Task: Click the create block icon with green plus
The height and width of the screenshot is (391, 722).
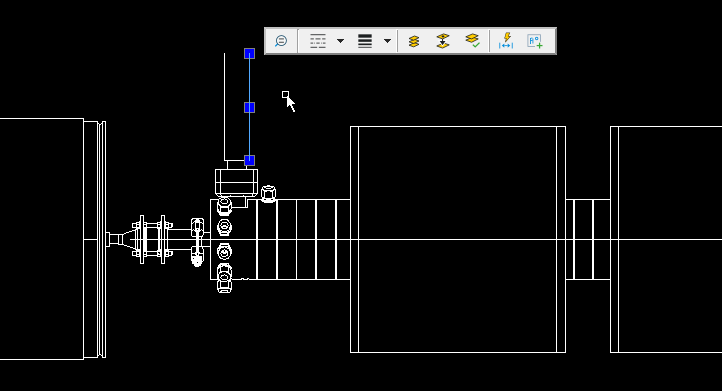Action: [535, 41]
